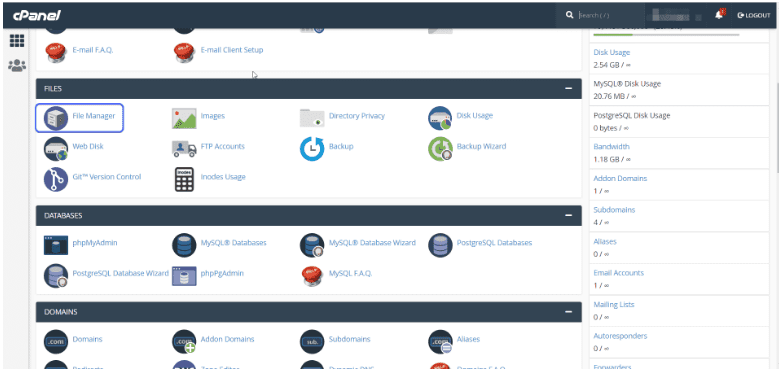
Task: Open the Email Accounts statistics link
Action: click(619, 273)
